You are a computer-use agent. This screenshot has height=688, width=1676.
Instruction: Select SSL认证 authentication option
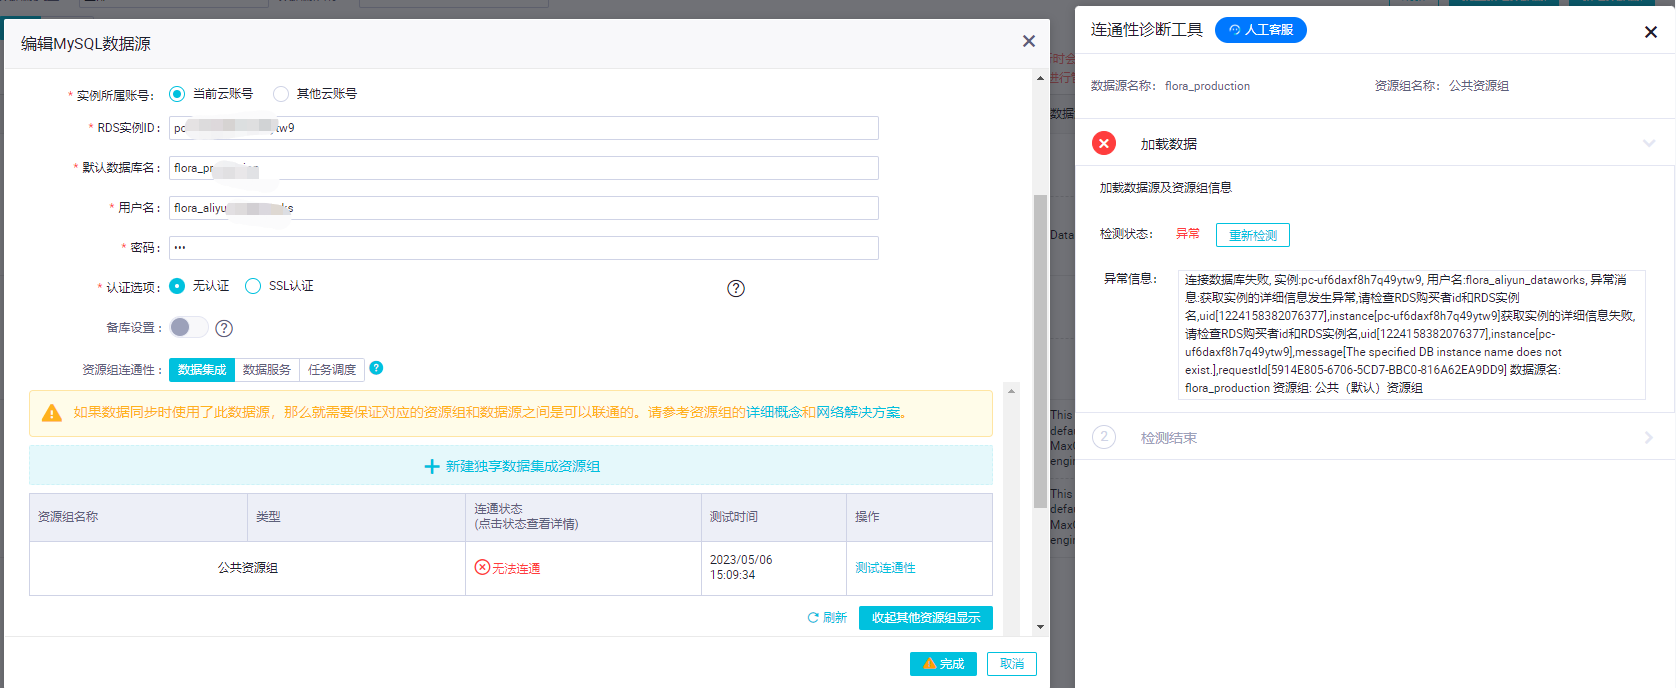pos(253,286)
